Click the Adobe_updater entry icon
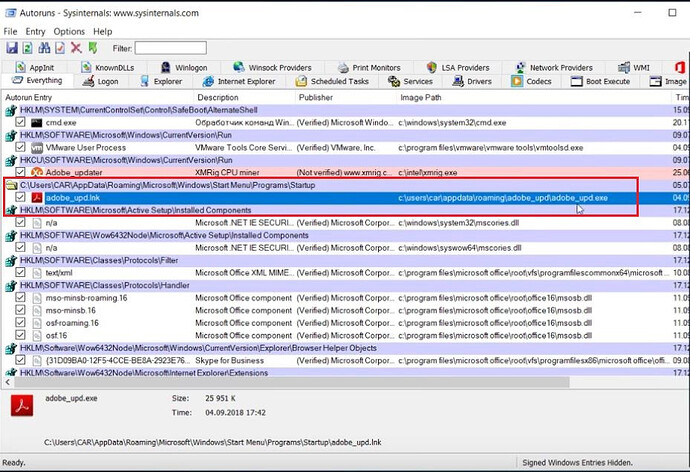690x472 pixels. coord(35,172)
